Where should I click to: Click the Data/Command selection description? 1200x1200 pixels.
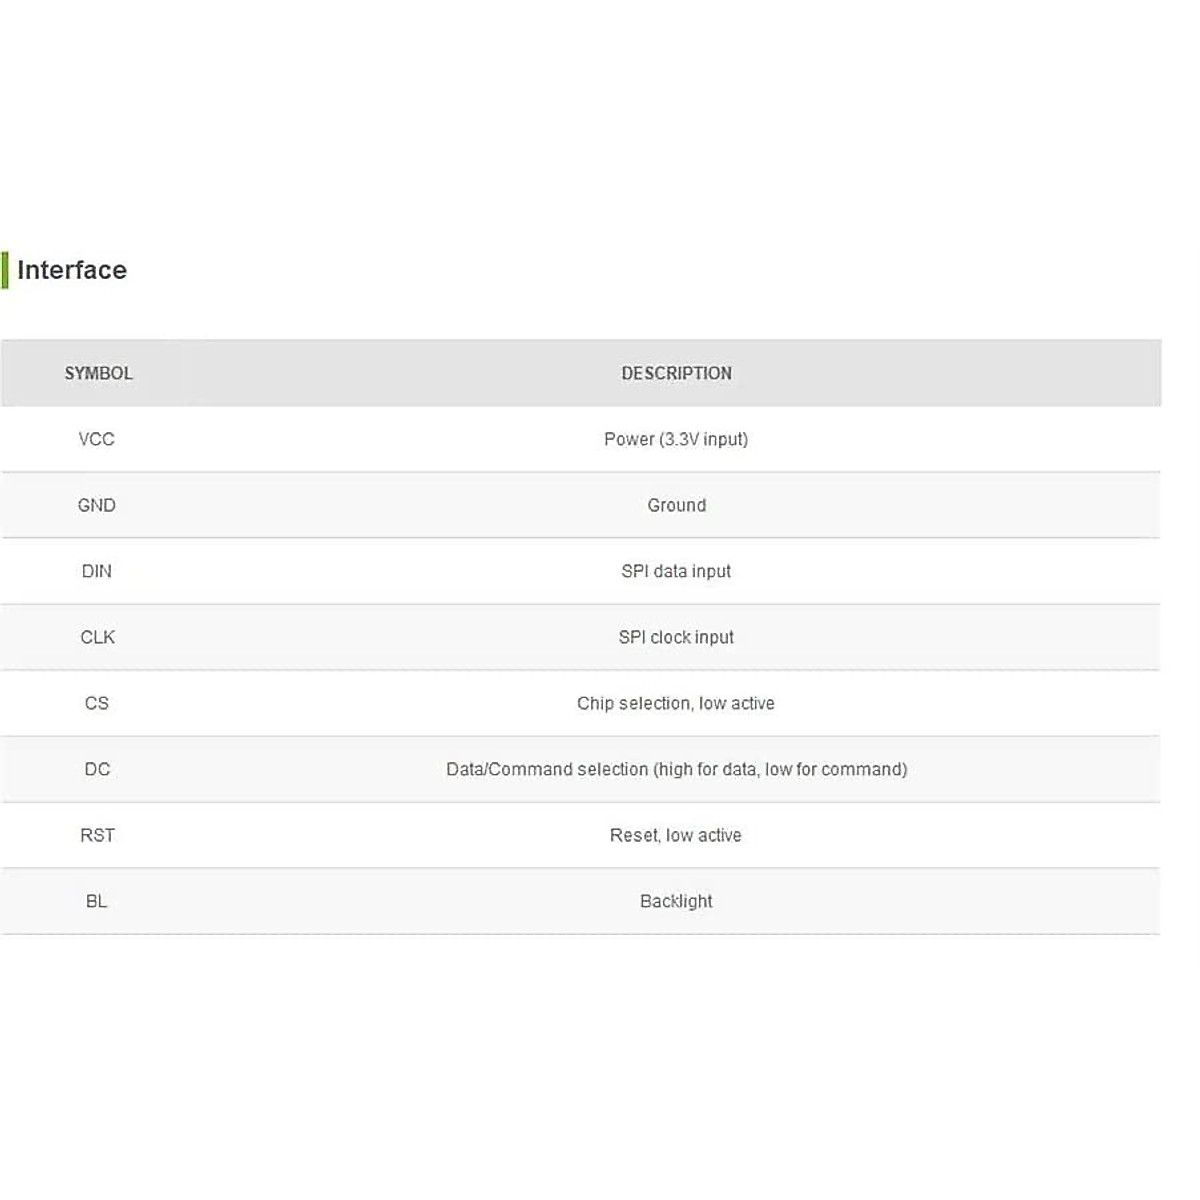pyautogui.click(x=676, y=769)
